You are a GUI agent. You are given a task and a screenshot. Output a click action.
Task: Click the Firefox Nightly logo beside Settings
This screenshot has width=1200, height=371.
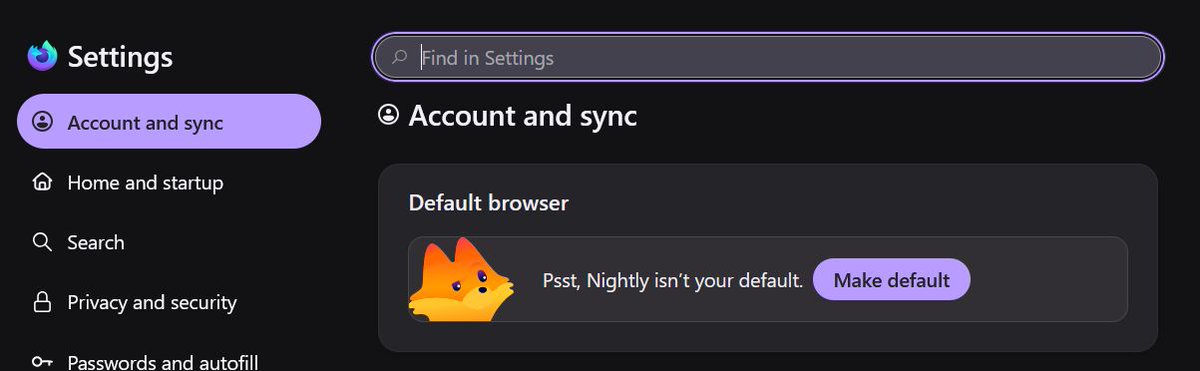pos(43,57)
